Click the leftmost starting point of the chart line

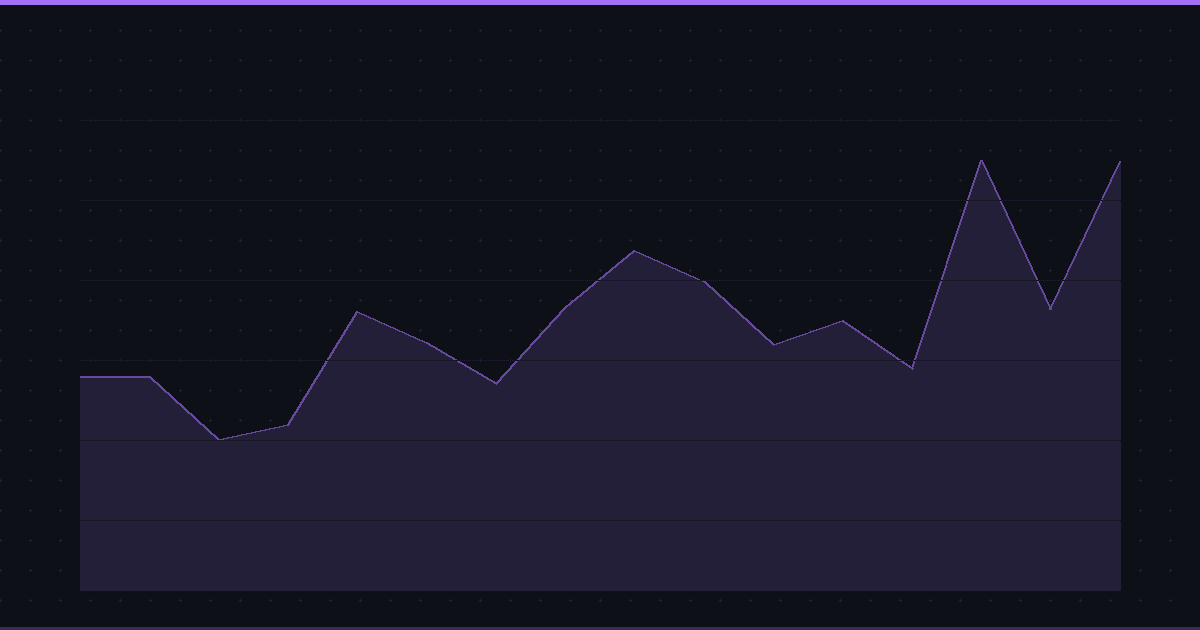pyautogui.click(x=81, y=377)
